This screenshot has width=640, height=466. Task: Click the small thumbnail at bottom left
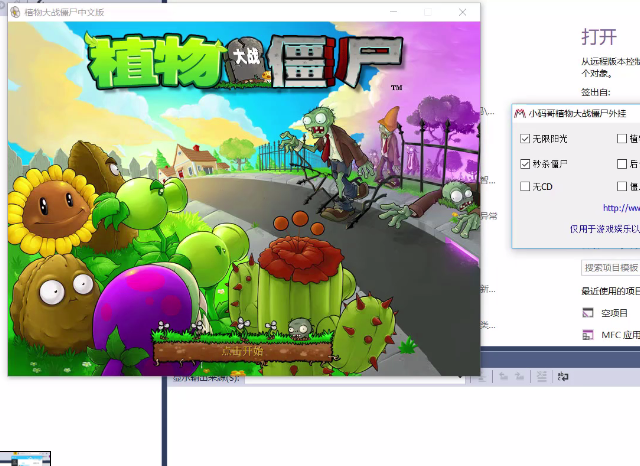click(x=24, y=459)
